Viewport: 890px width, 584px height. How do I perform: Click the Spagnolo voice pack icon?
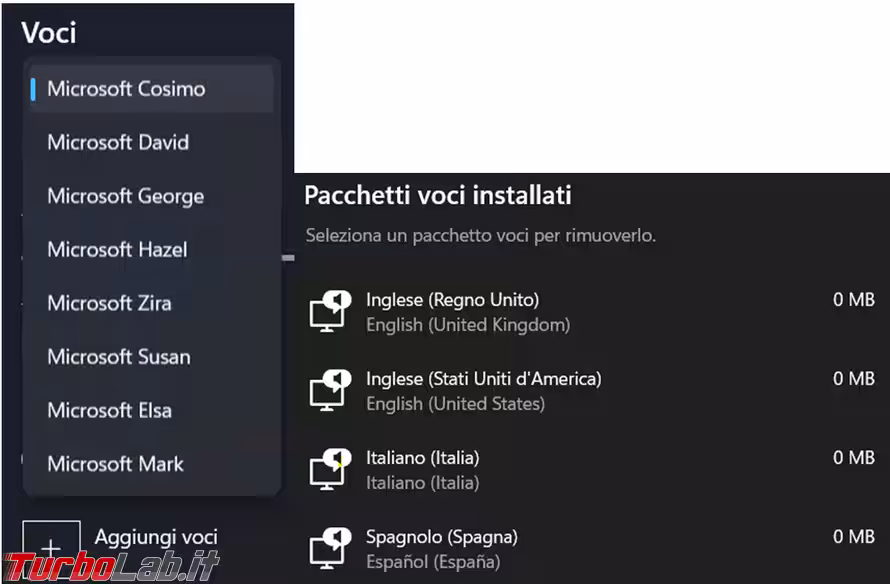click(330, 549)
